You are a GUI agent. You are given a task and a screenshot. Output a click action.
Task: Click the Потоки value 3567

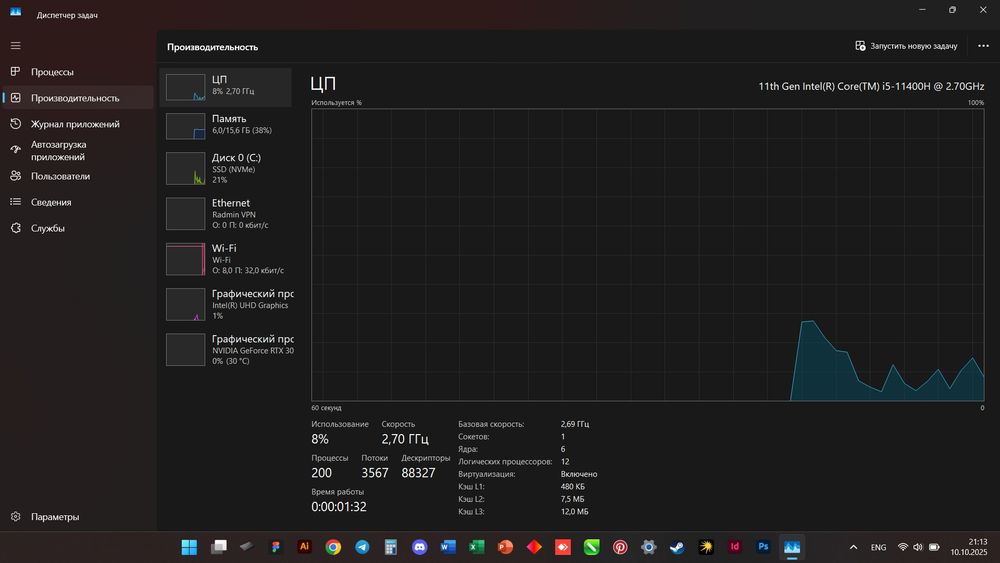pos(374,472)
